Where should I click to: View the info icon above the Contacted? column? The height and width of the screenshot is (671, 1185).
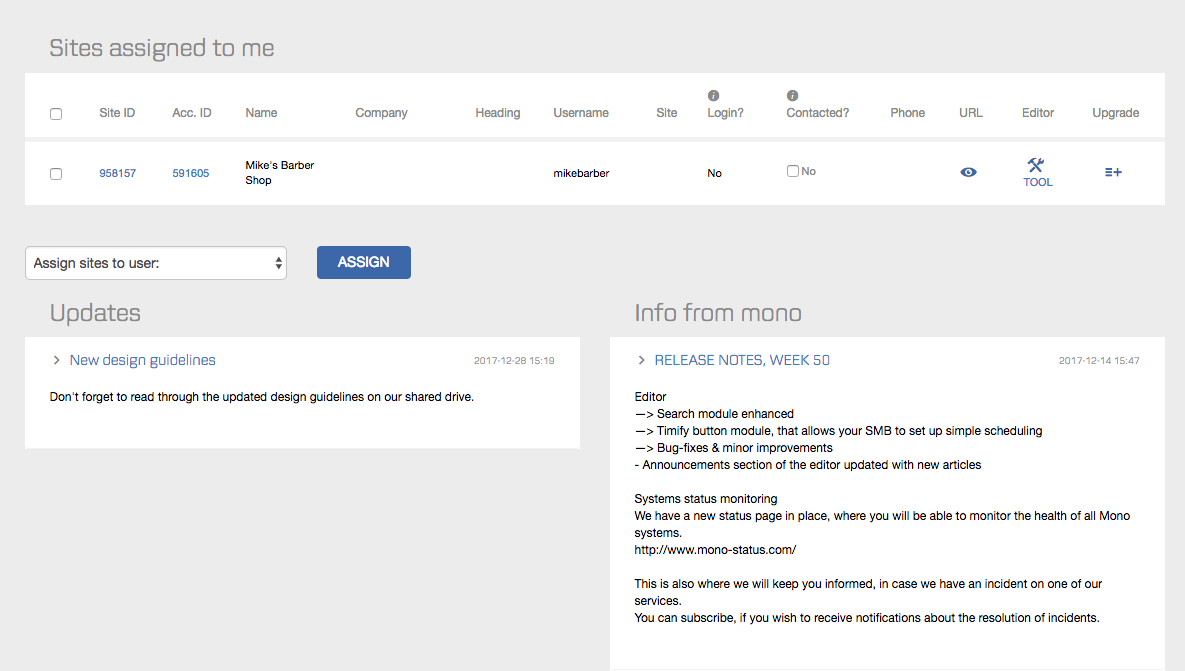coord(791,94)
